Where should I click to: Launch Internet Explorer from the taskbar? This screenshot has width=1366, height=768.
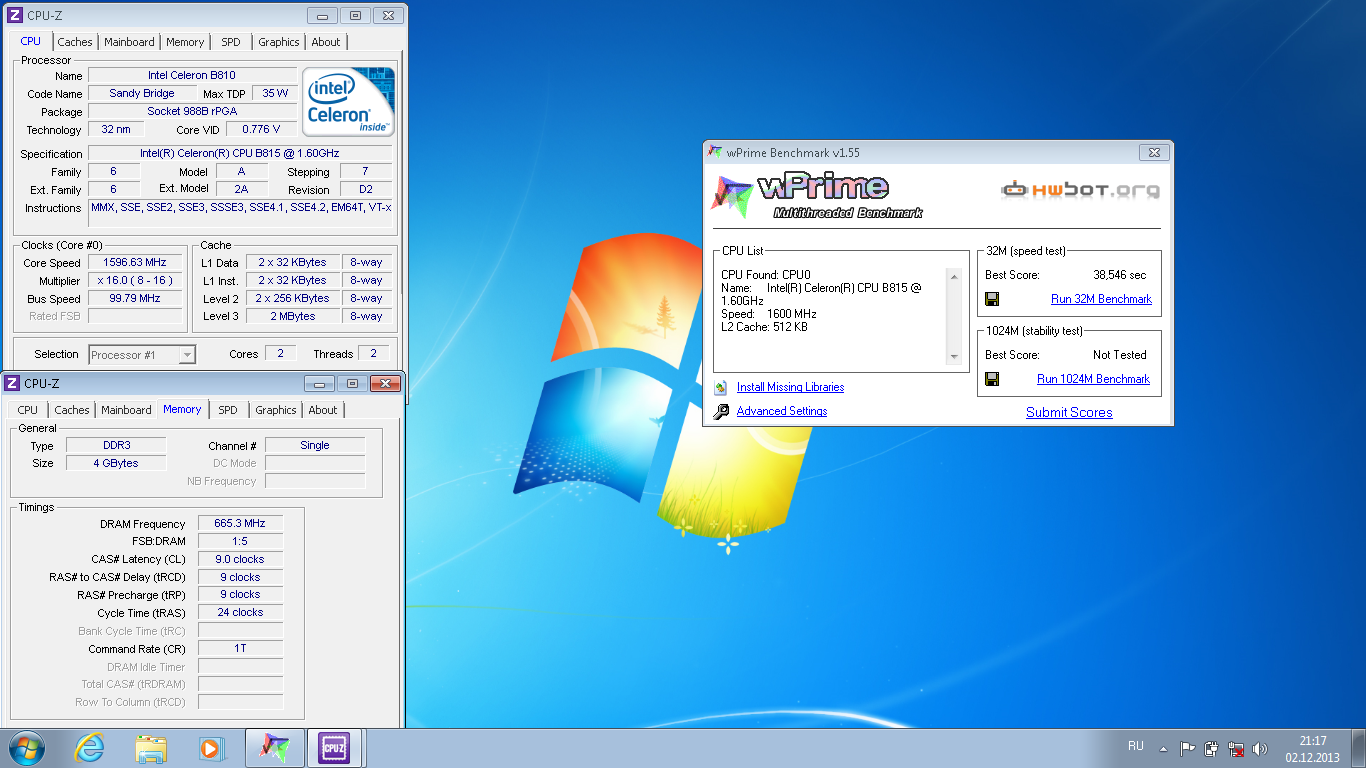[90, 748]
